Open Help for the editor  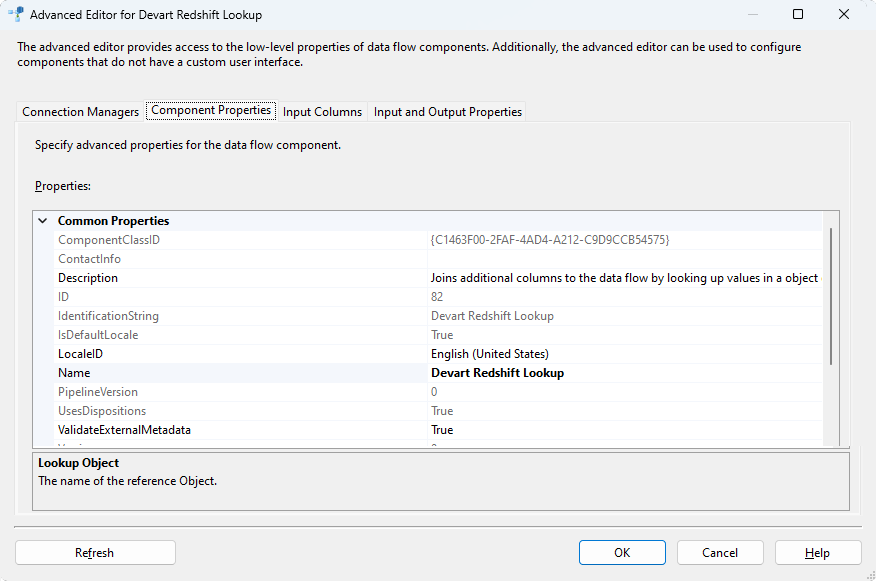point(817,552)
